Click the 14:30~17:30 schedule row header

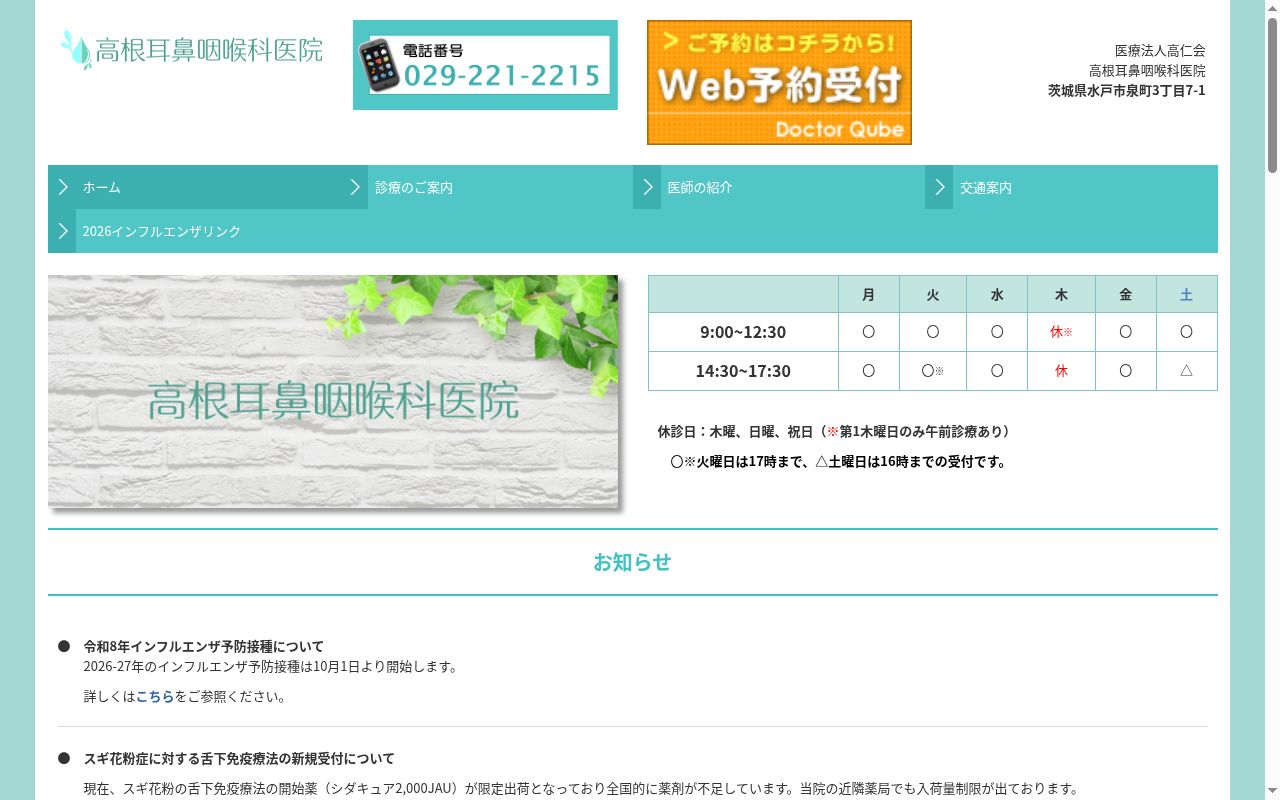point(743,371)
